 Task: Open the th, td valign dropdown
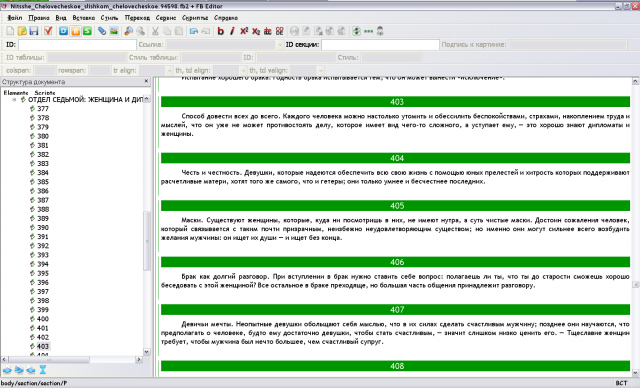point(320,71)
